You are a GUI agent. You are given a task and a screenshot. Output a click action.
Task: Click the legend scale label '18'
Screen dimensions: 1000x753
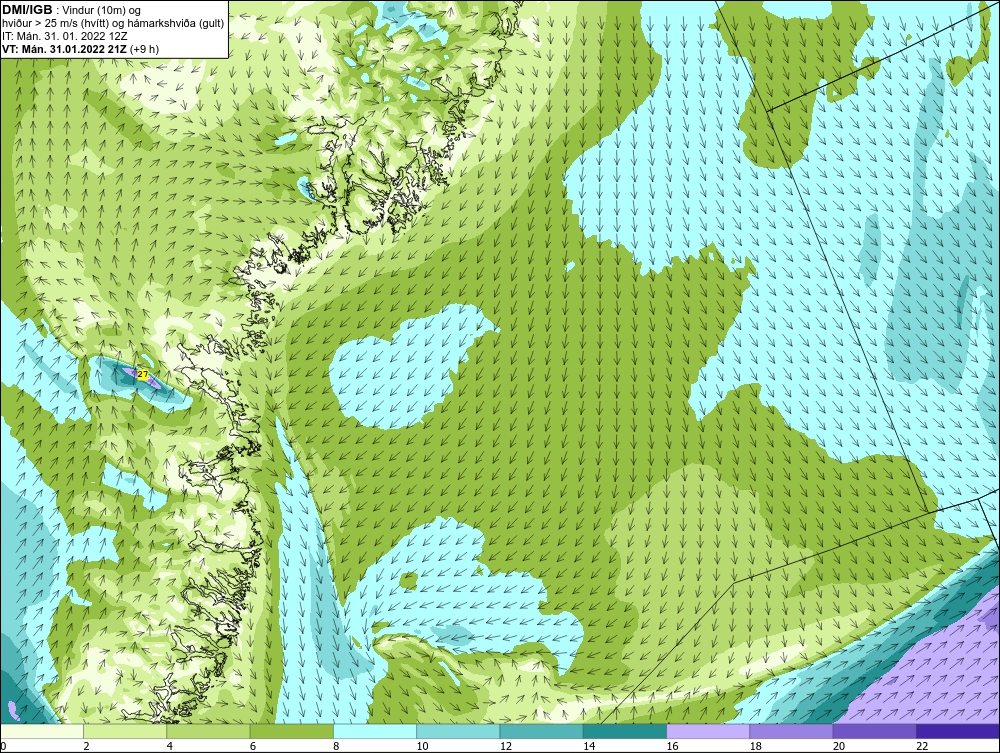pyautogui.click(x=756, y=747)
